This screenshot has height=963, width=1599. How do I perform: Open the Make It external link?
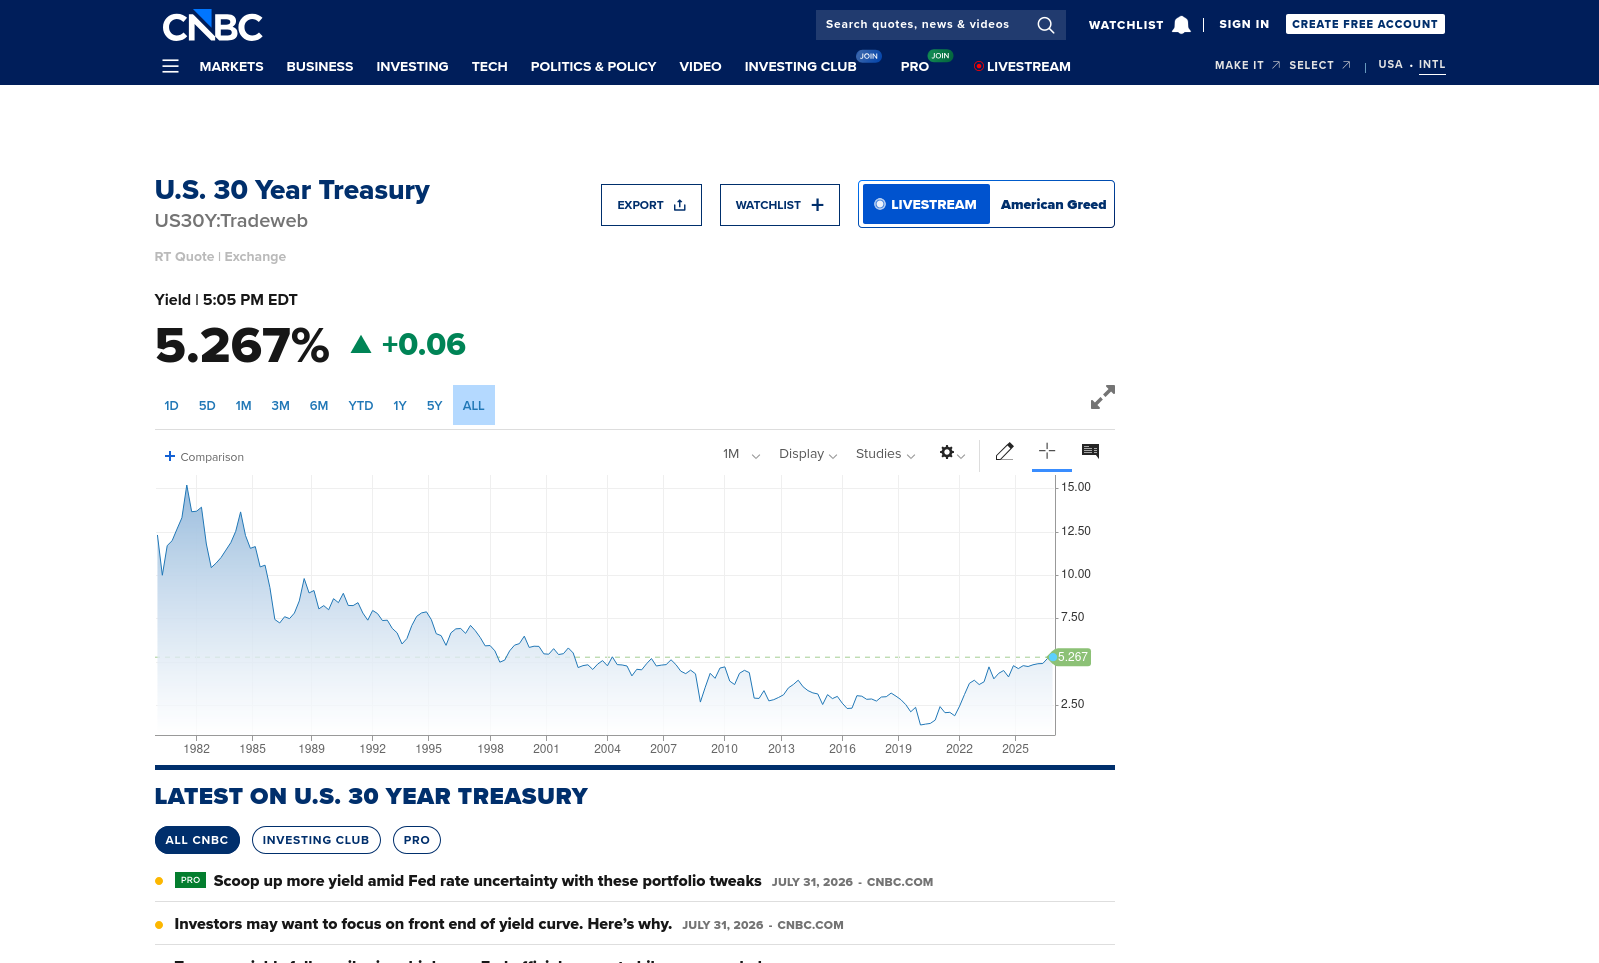[x=1247, y=65]
